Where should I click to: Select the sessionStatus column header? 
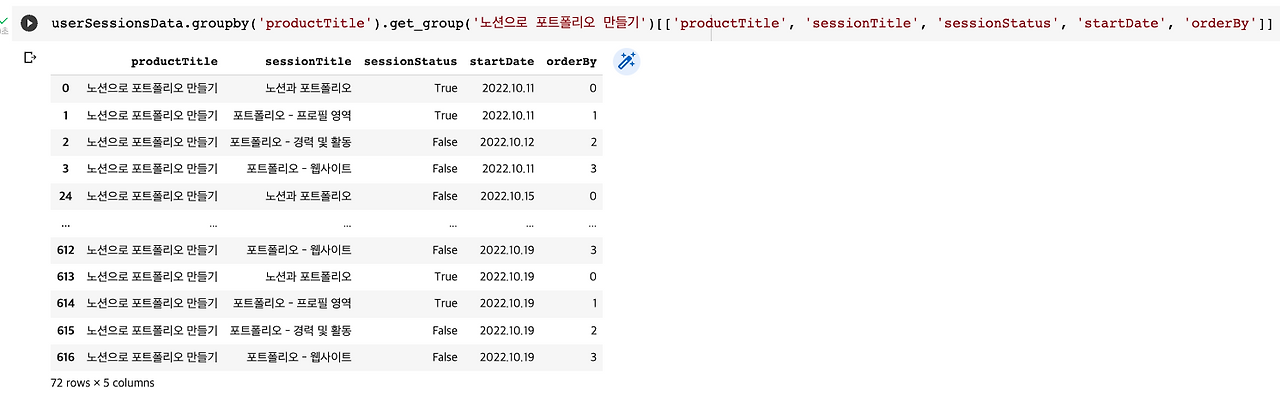click(x=410, y=61)
